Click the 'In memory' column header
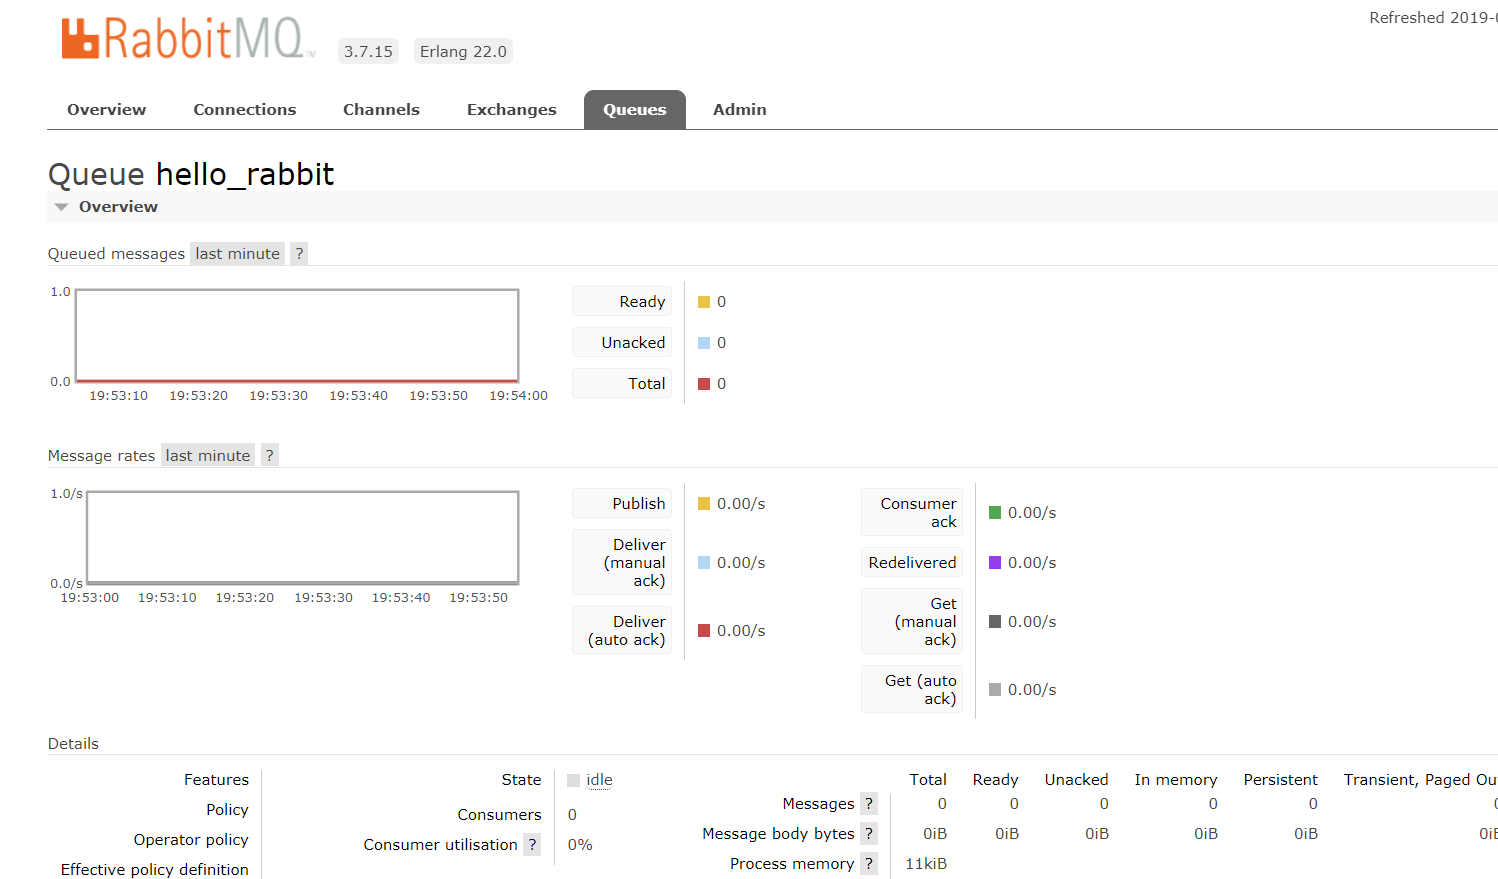 click(x=1176, y=780)
